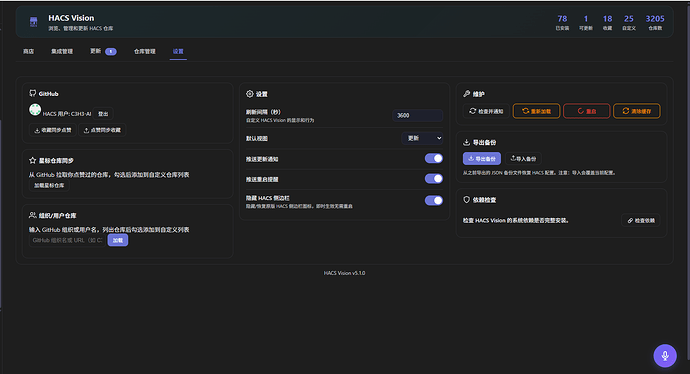Viewport: 690px width, 374px height.
Task: Click the 登出 logout button
Action: click(103, 114)
